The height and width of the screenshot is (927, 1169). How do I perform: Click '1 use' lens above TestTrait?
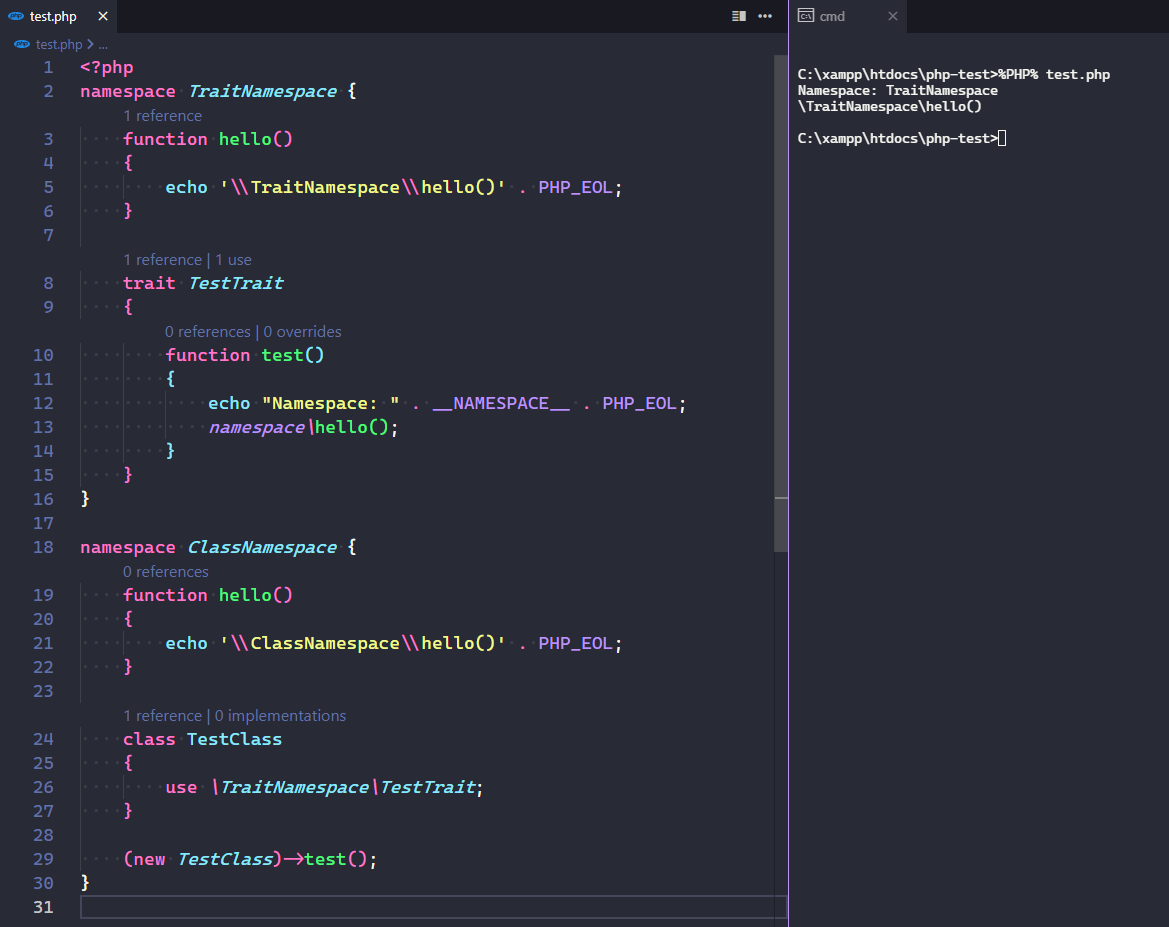point(233,260)
